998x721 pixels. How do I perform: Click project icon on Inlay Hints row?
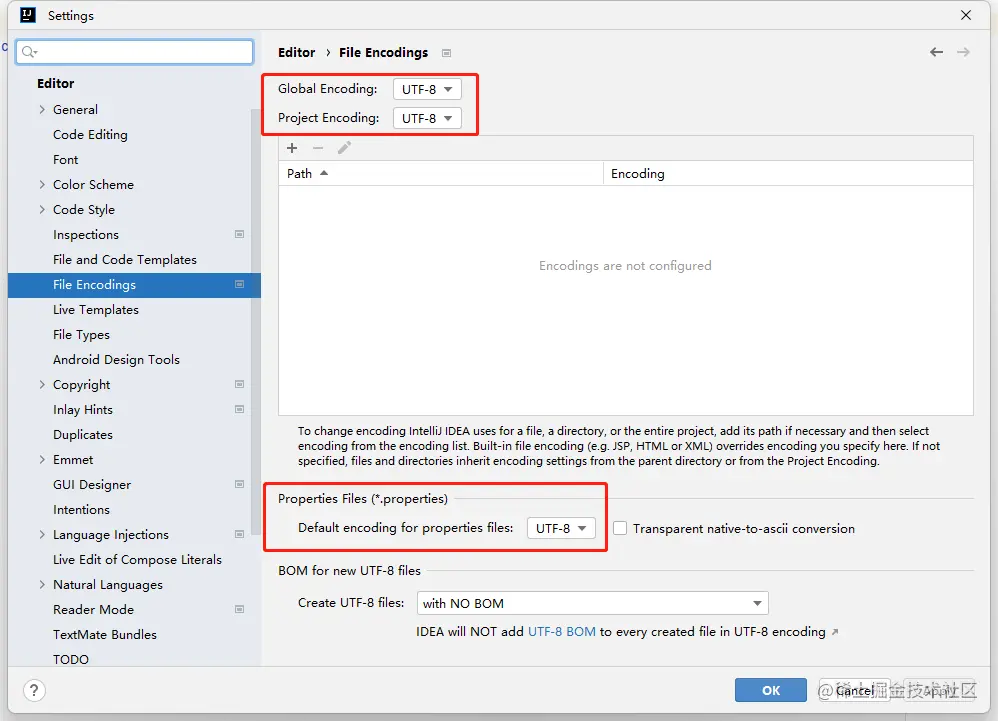(x=239, y=409)
